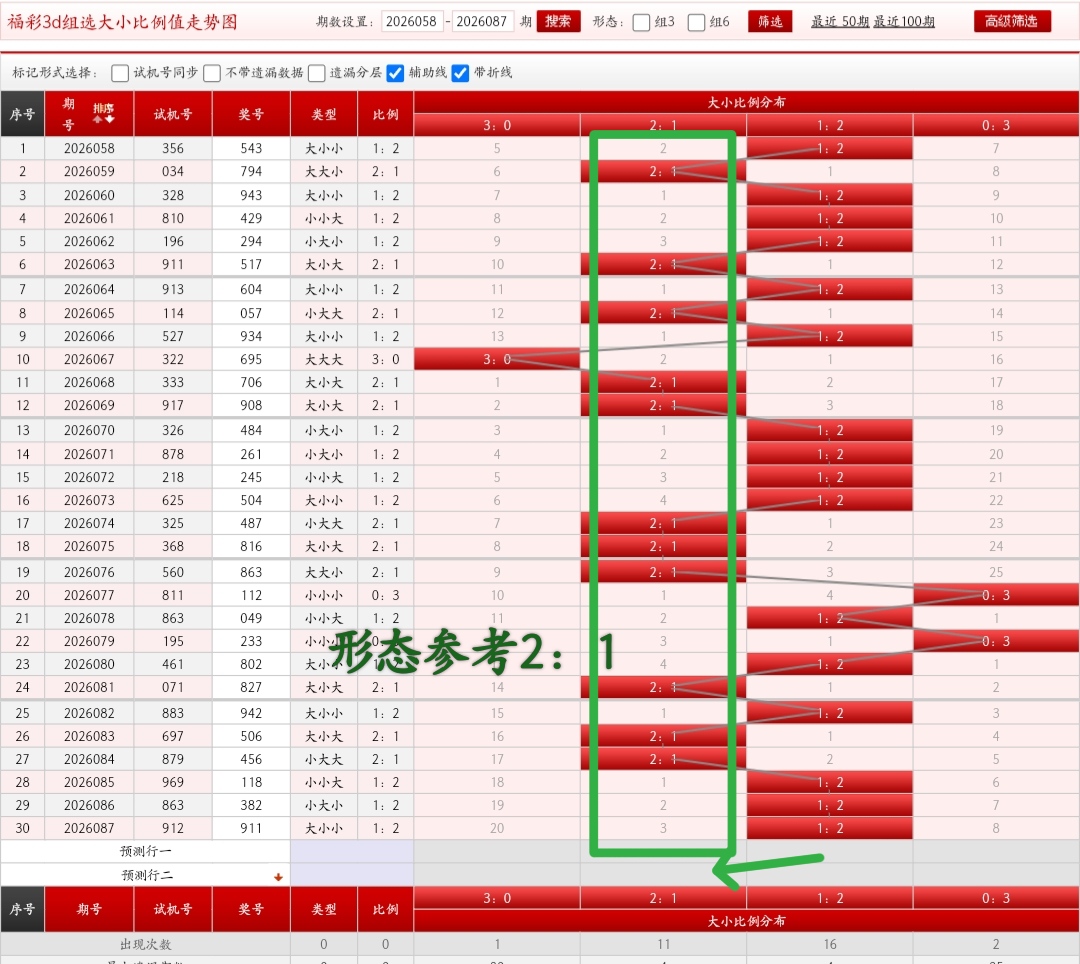Click the 最近100期 link
Screen dimensions: 1080x964
pos(904,21)
